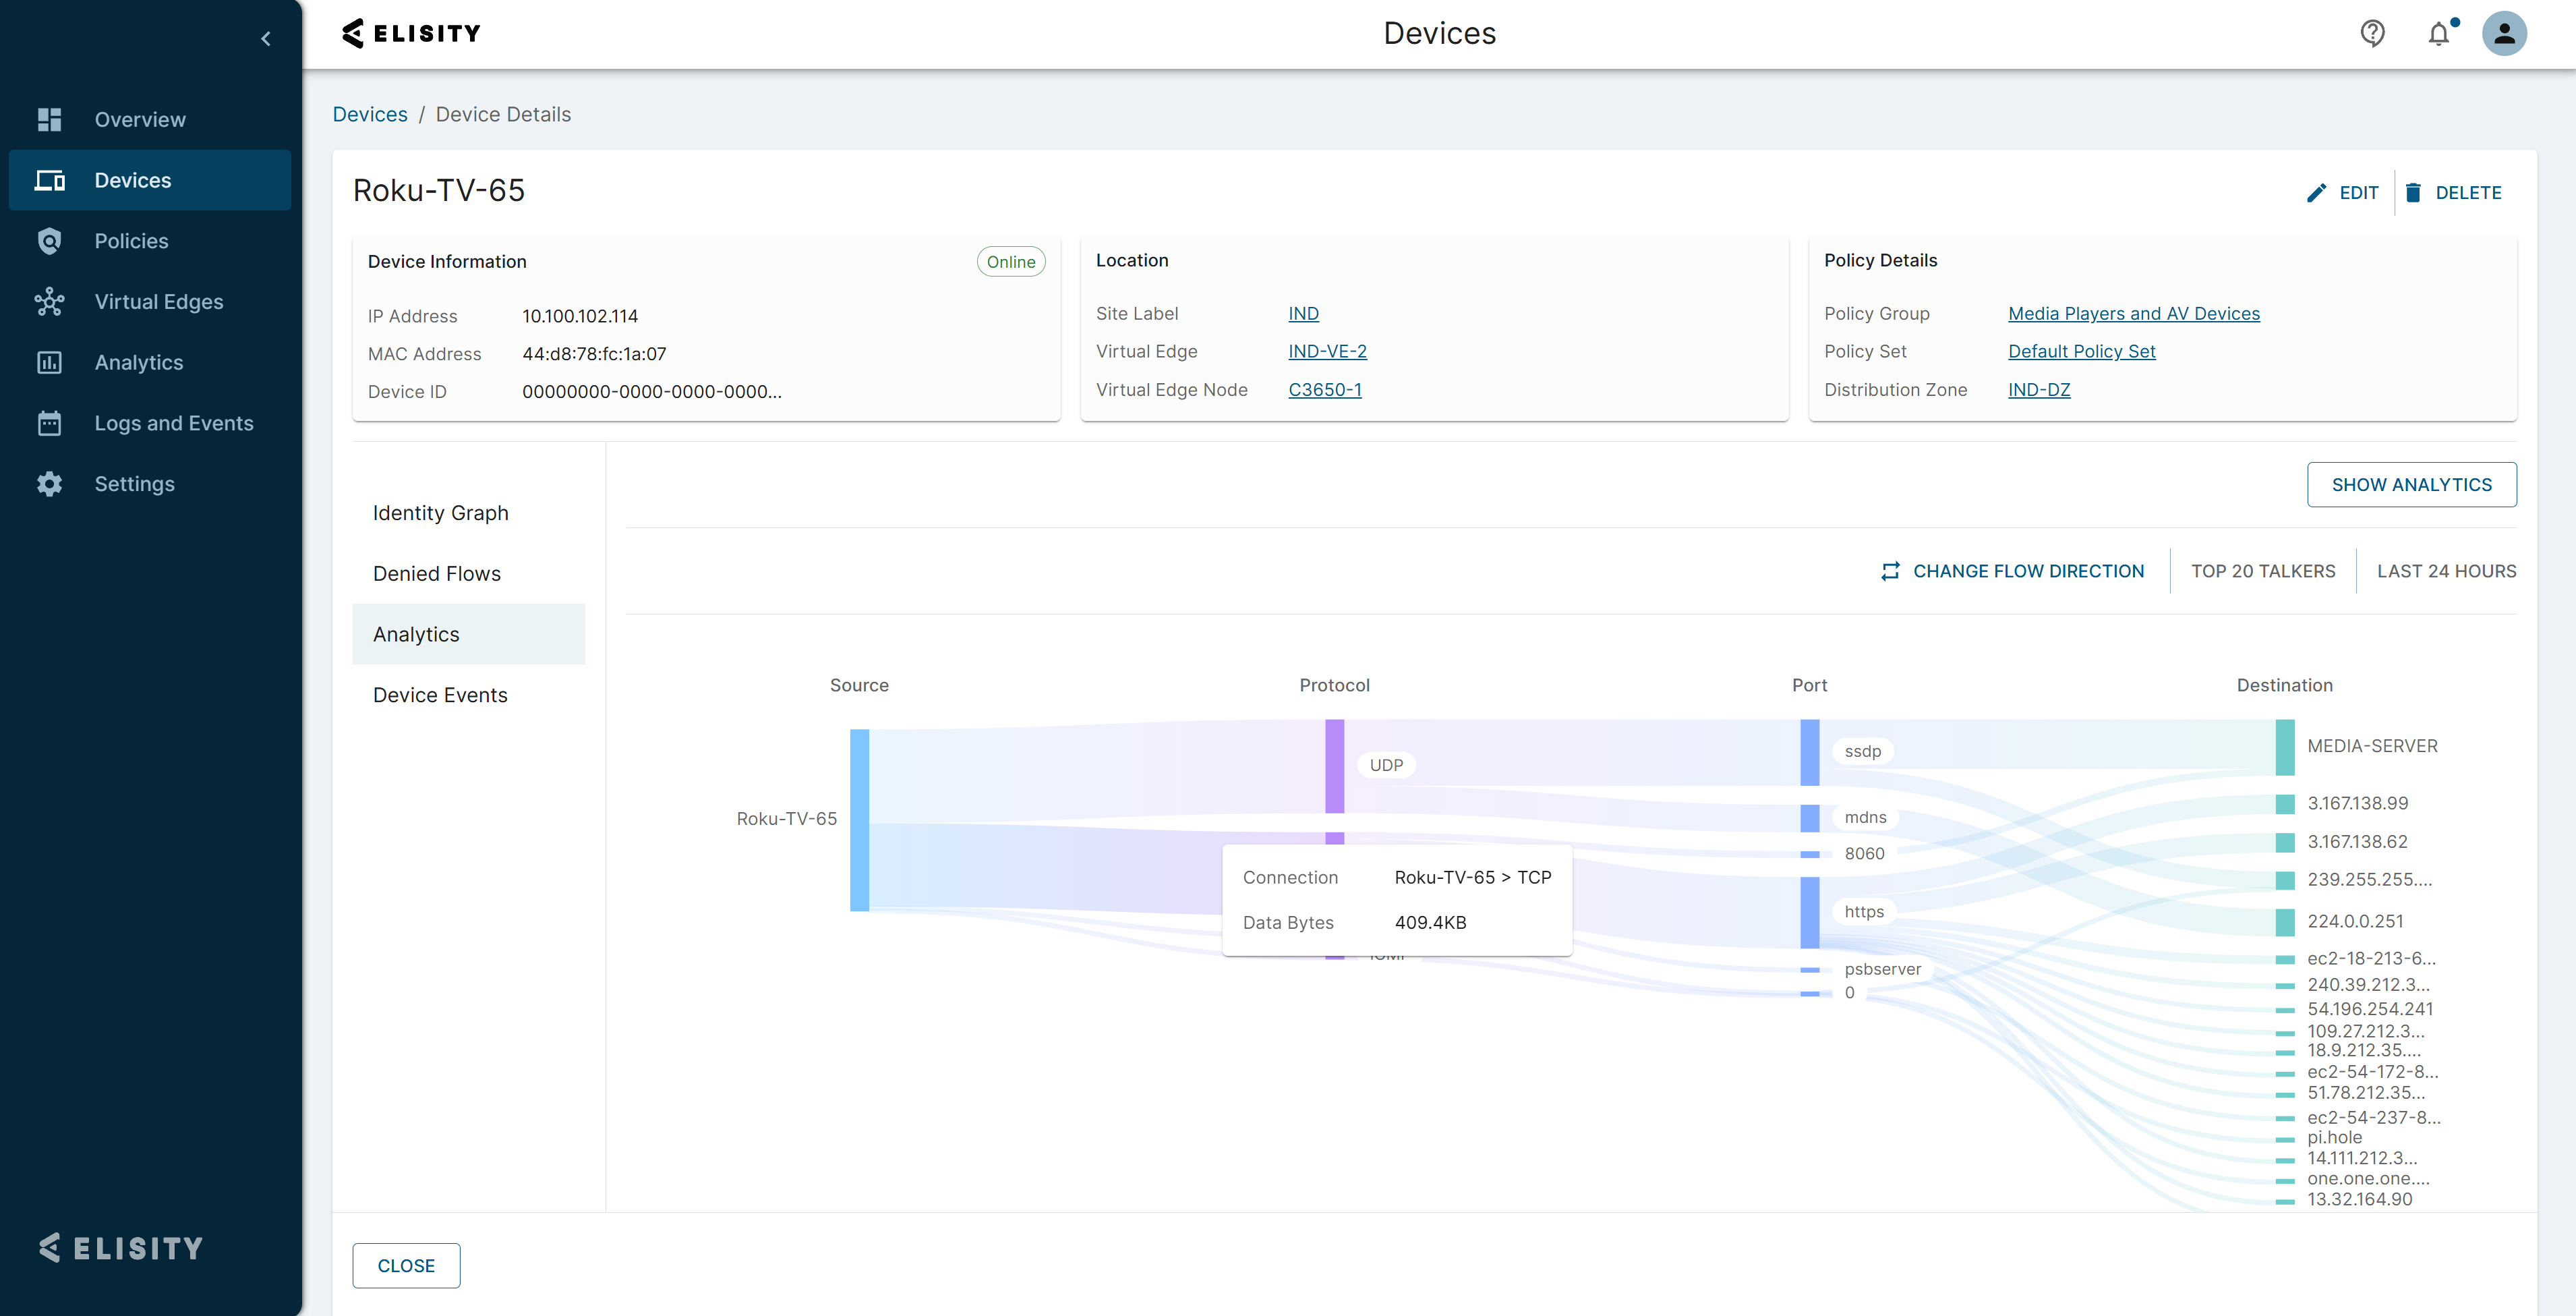Click the Devices icon in sidebar
The height and width of the screenshot is (1316, 2576).
pos(49,180)
